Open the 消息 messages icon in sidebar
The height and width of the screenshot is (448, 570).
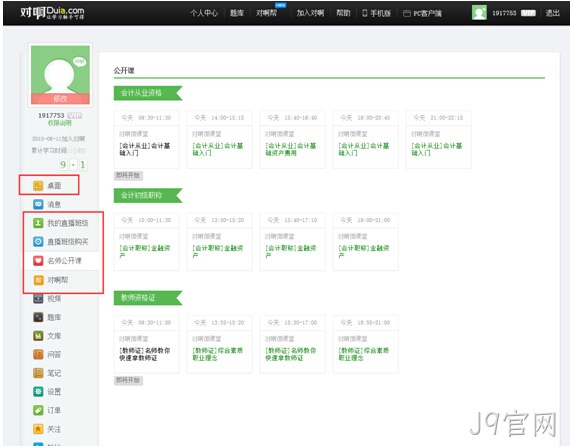tap(38, 204)
